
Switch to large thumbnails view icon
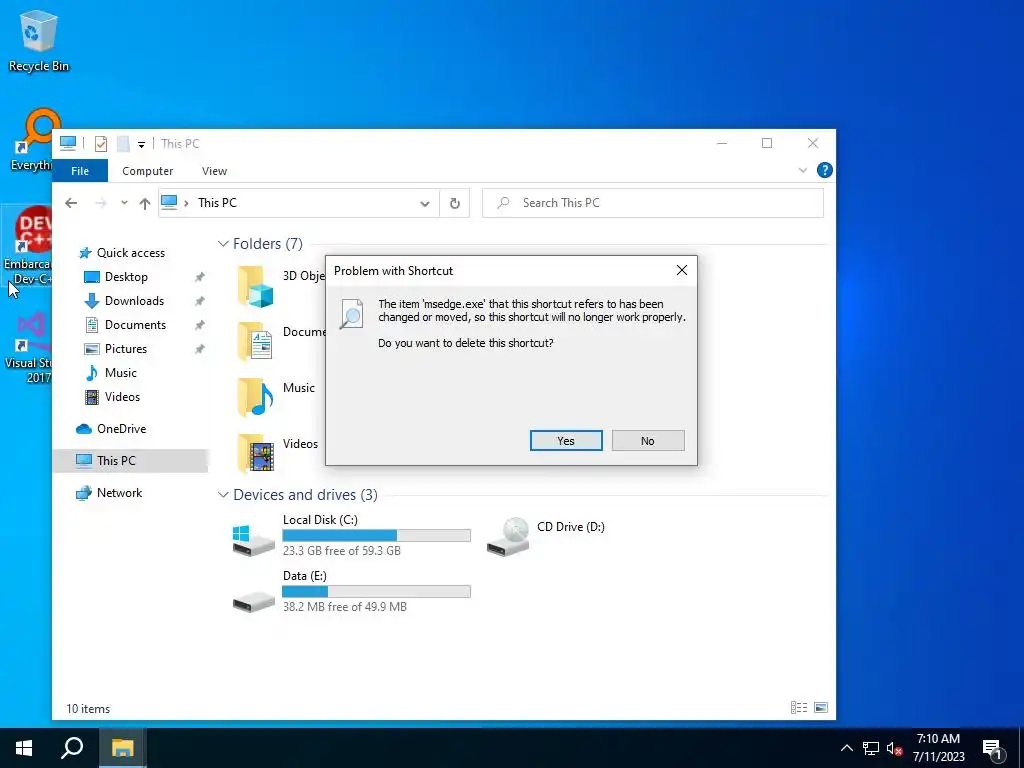point(821,708)
